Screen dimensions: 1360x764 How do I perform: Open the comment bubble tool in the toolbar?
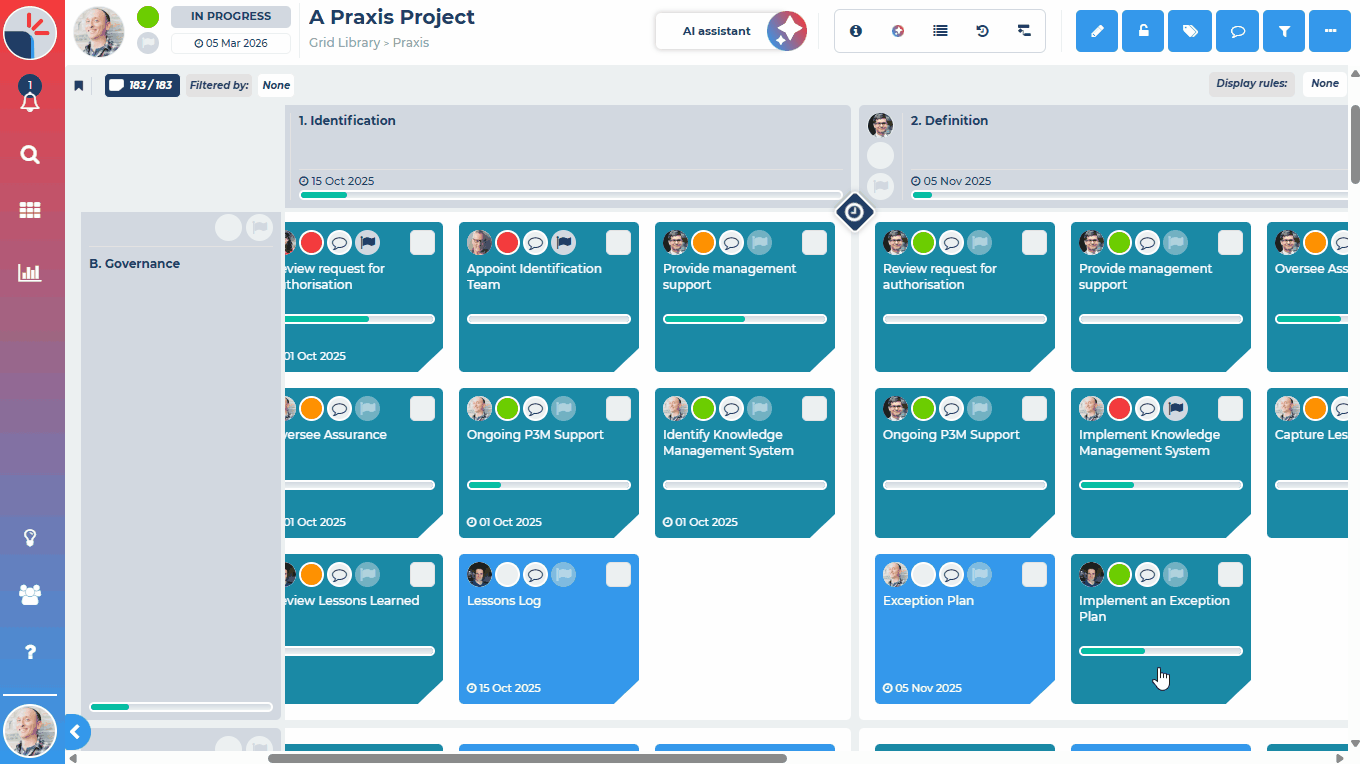tap(1237, 31)
